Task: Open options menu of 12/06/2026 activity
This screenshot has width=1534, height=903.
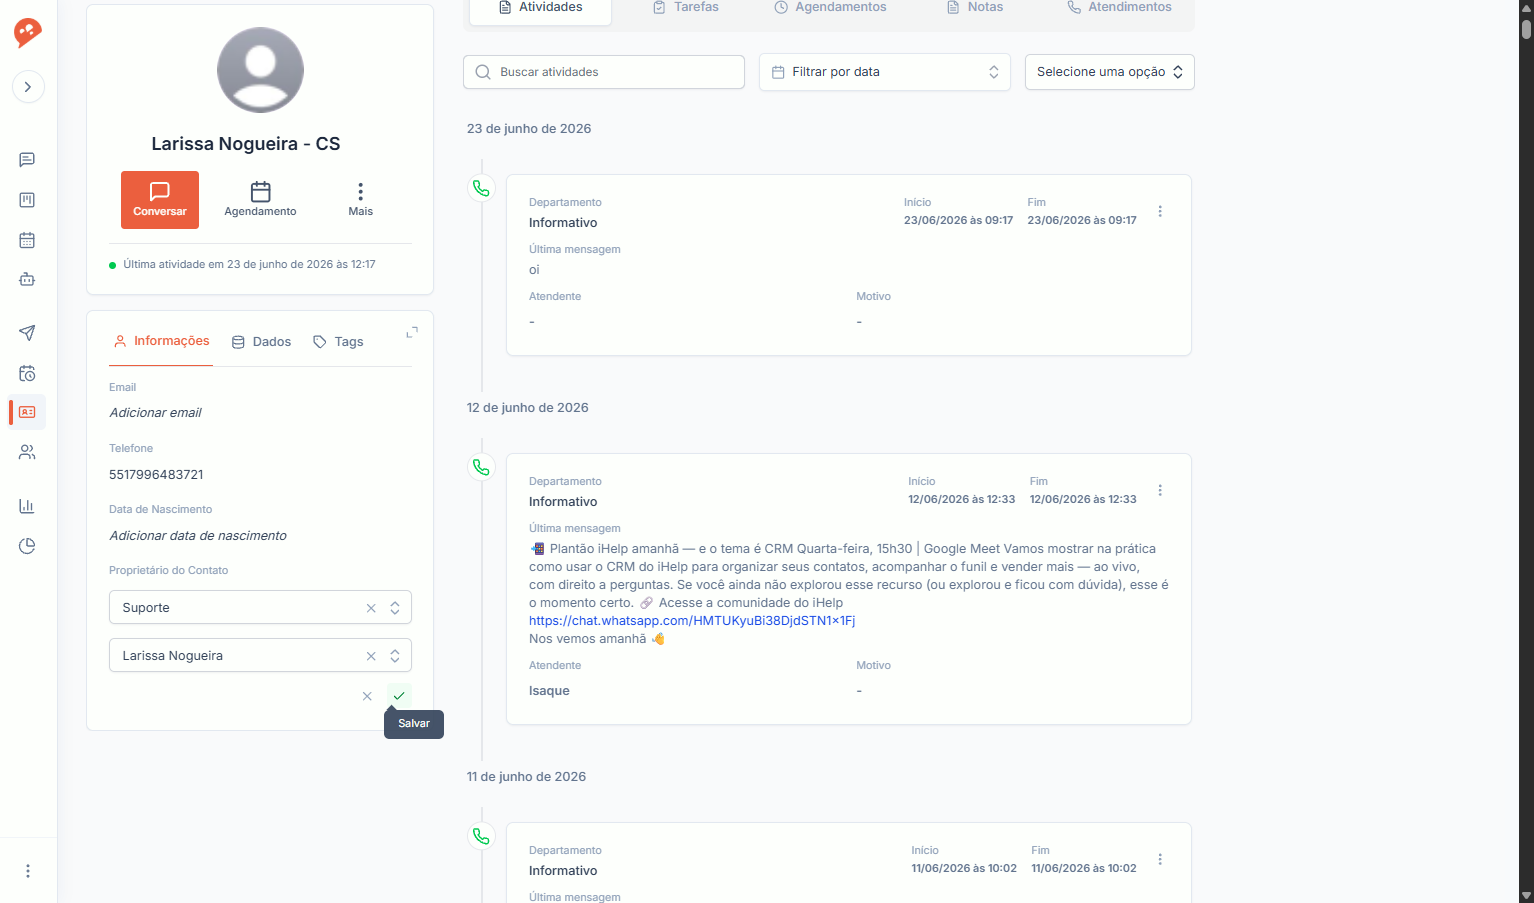Action: (x=1160, y=490)
